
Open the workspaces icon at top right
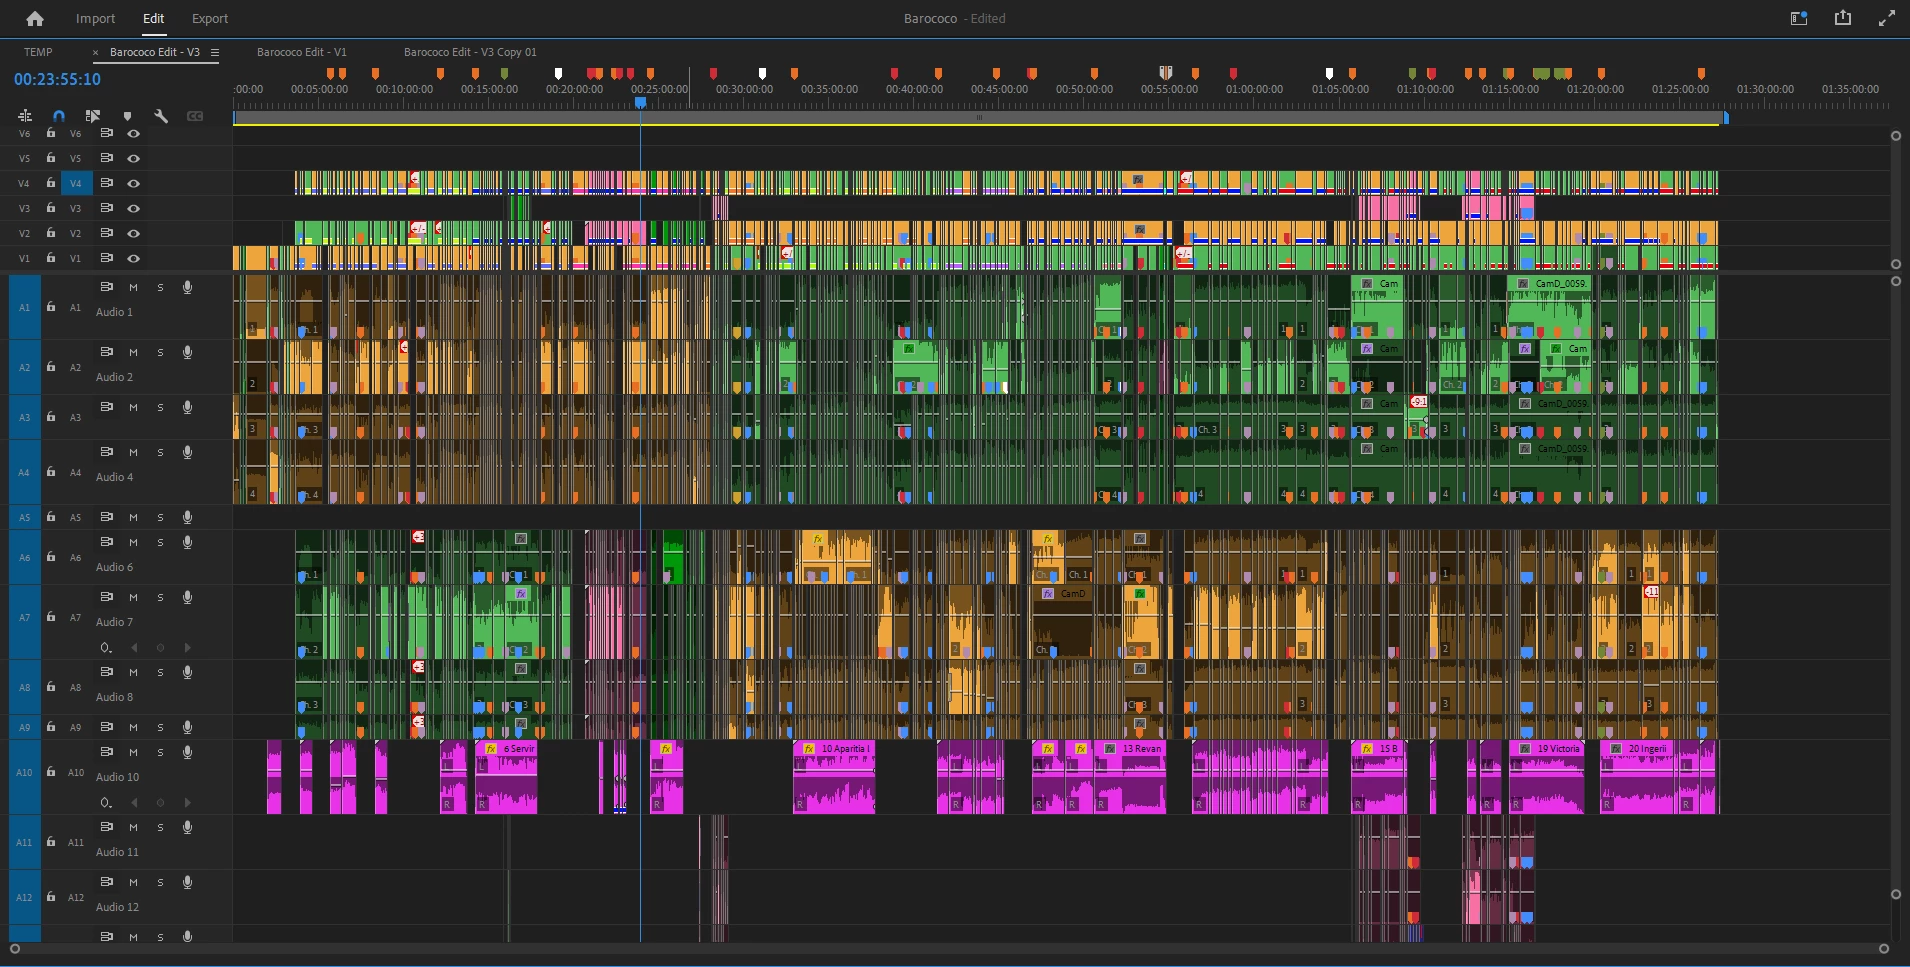click(x=1798, y=18)
